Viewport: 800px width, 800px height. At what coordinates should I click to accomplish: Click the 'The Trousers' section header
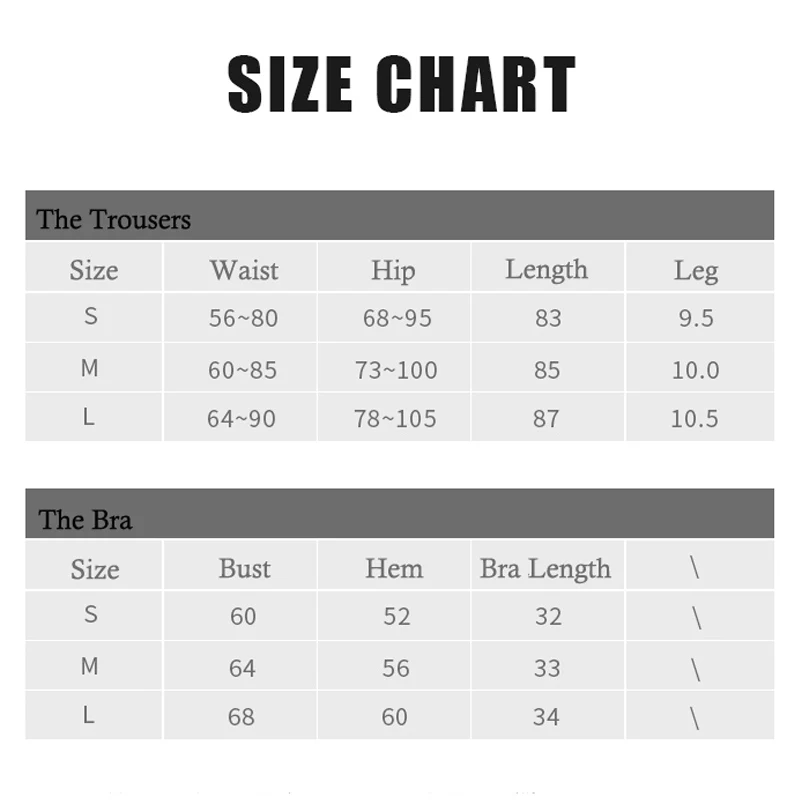pyautogui.click(x=113, y=219)
